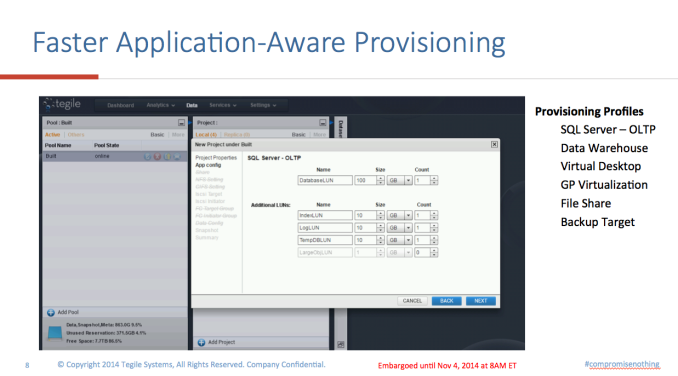Viewport: 678px width, 376px height.
Task: Increment the DatabaseLUN size stepper
Action: (x=381, y=178)
